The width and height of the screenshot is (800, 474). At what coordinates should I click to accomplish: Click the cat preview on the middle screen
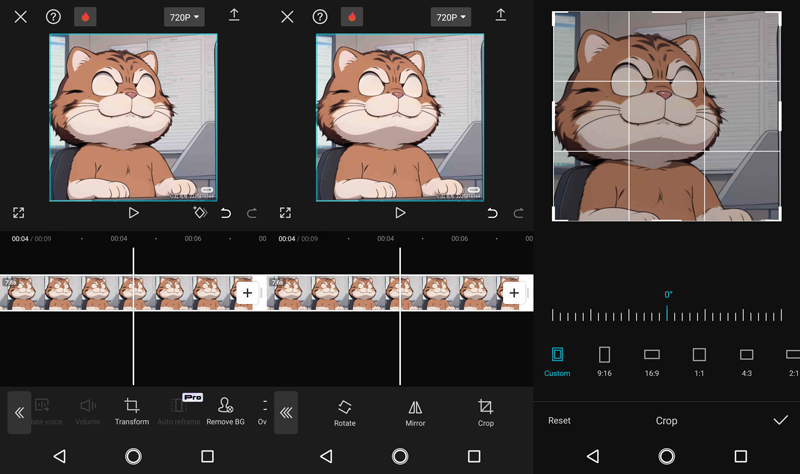[400, 117]
